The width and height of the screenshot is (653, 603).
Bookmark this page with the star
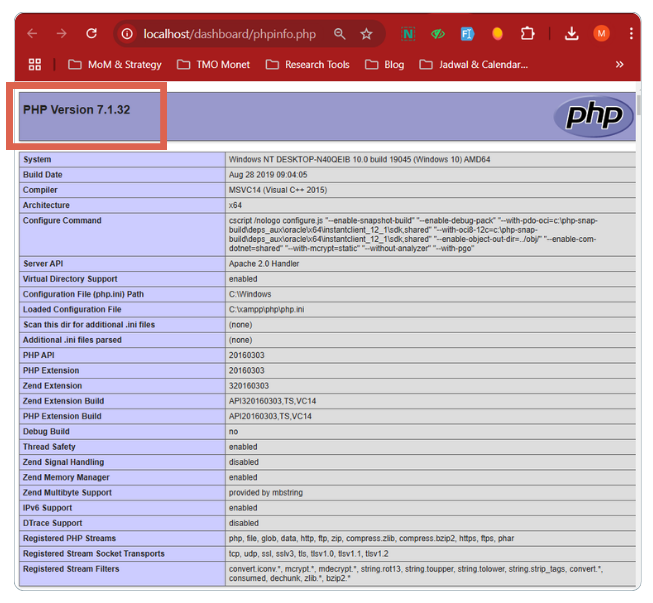[x=366, y=34]
